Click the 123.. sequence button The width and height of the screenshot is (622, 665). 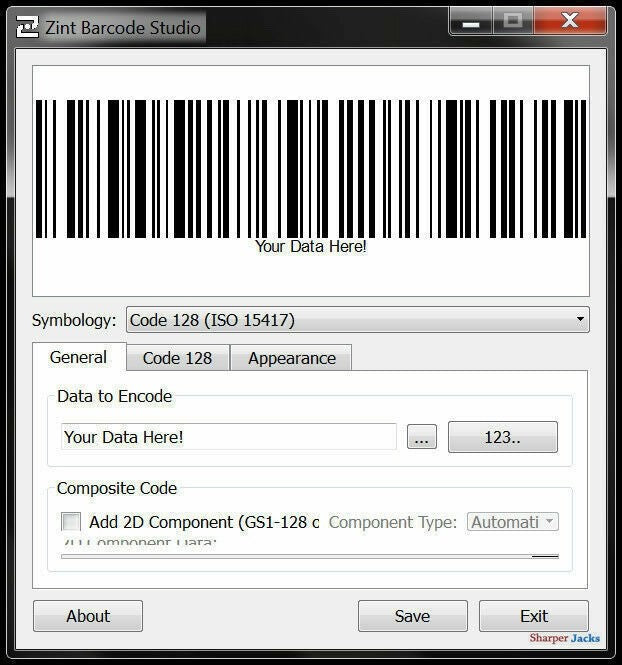(502, 437)
